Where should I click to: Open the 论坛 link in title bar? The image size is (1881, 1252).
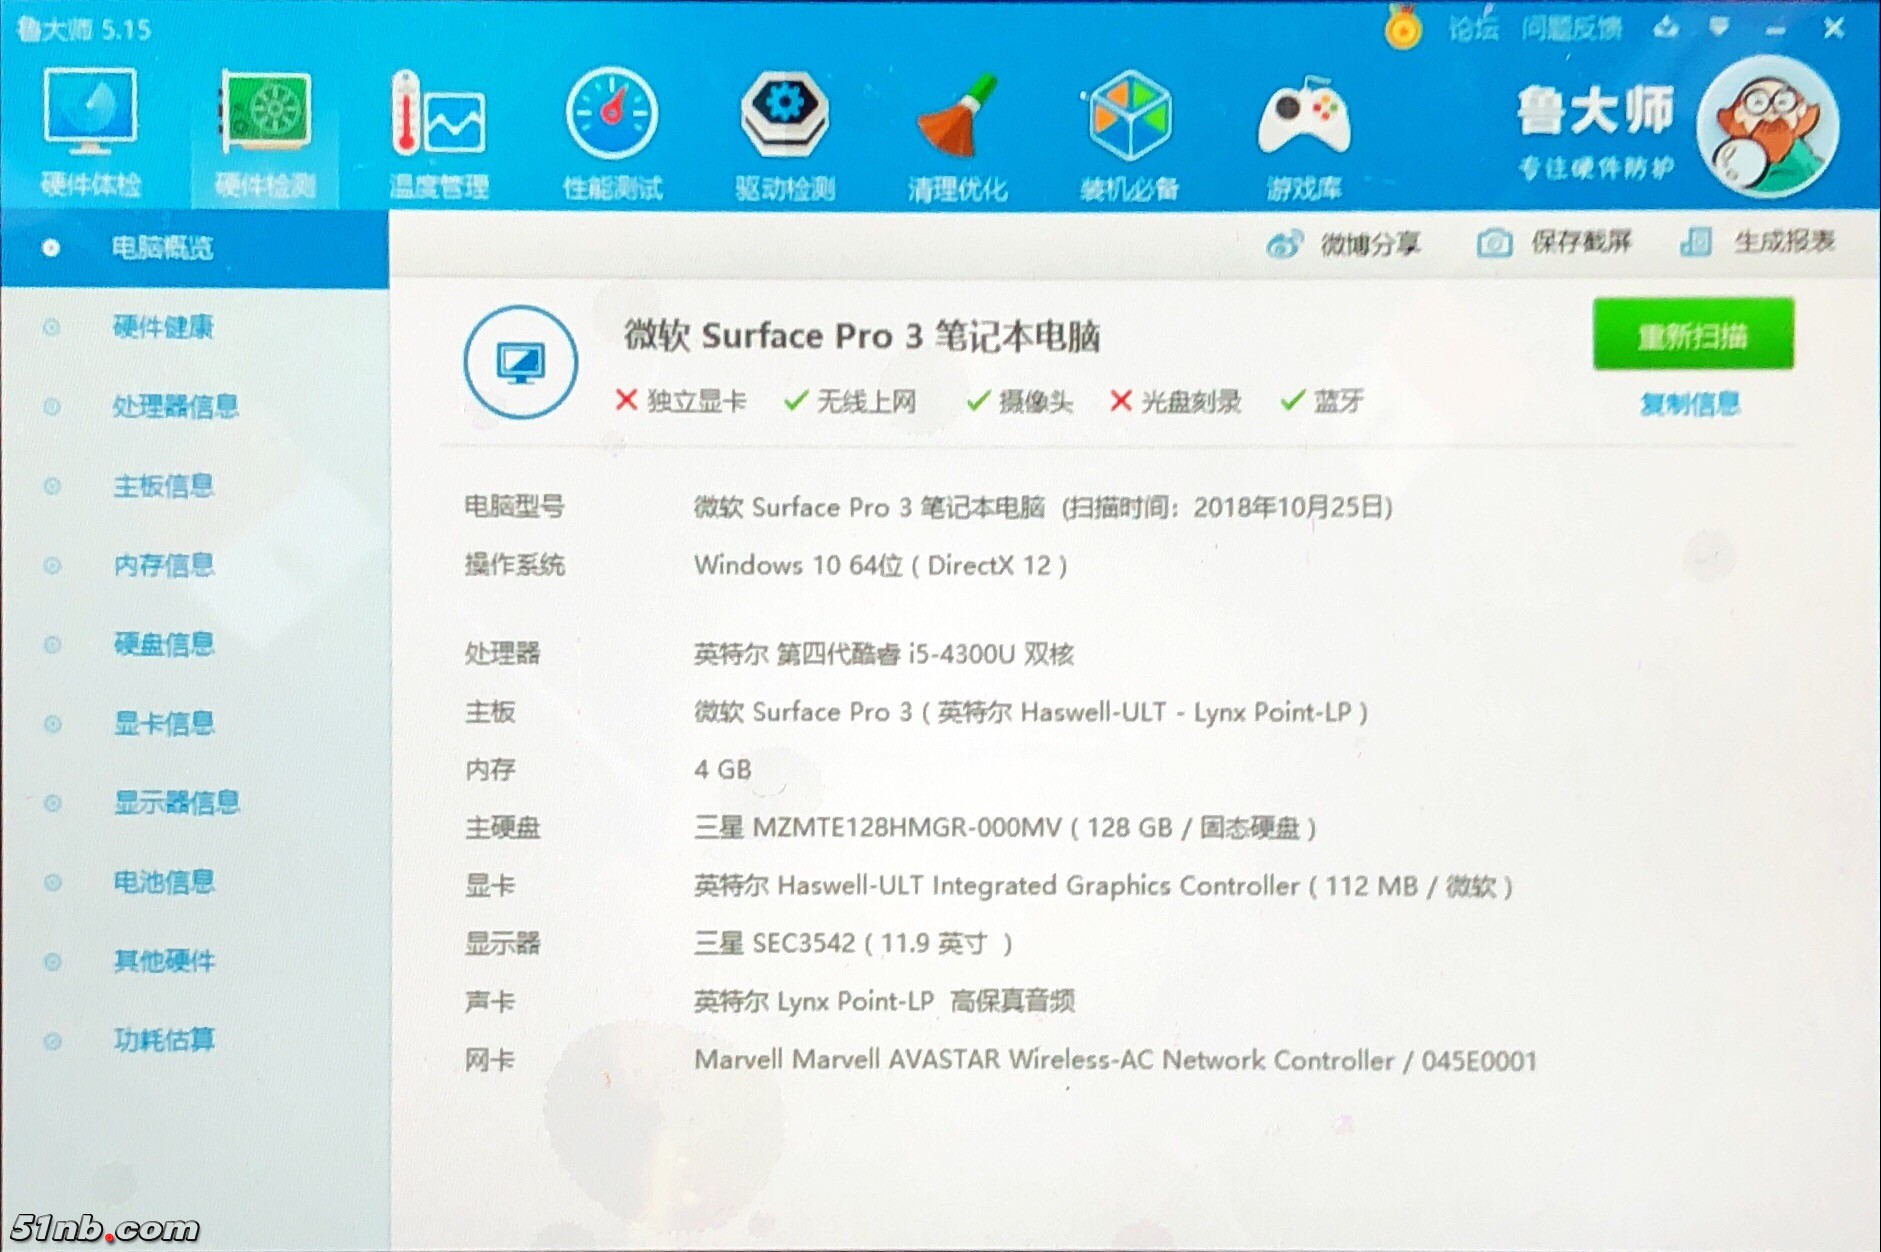(1473, 28)
